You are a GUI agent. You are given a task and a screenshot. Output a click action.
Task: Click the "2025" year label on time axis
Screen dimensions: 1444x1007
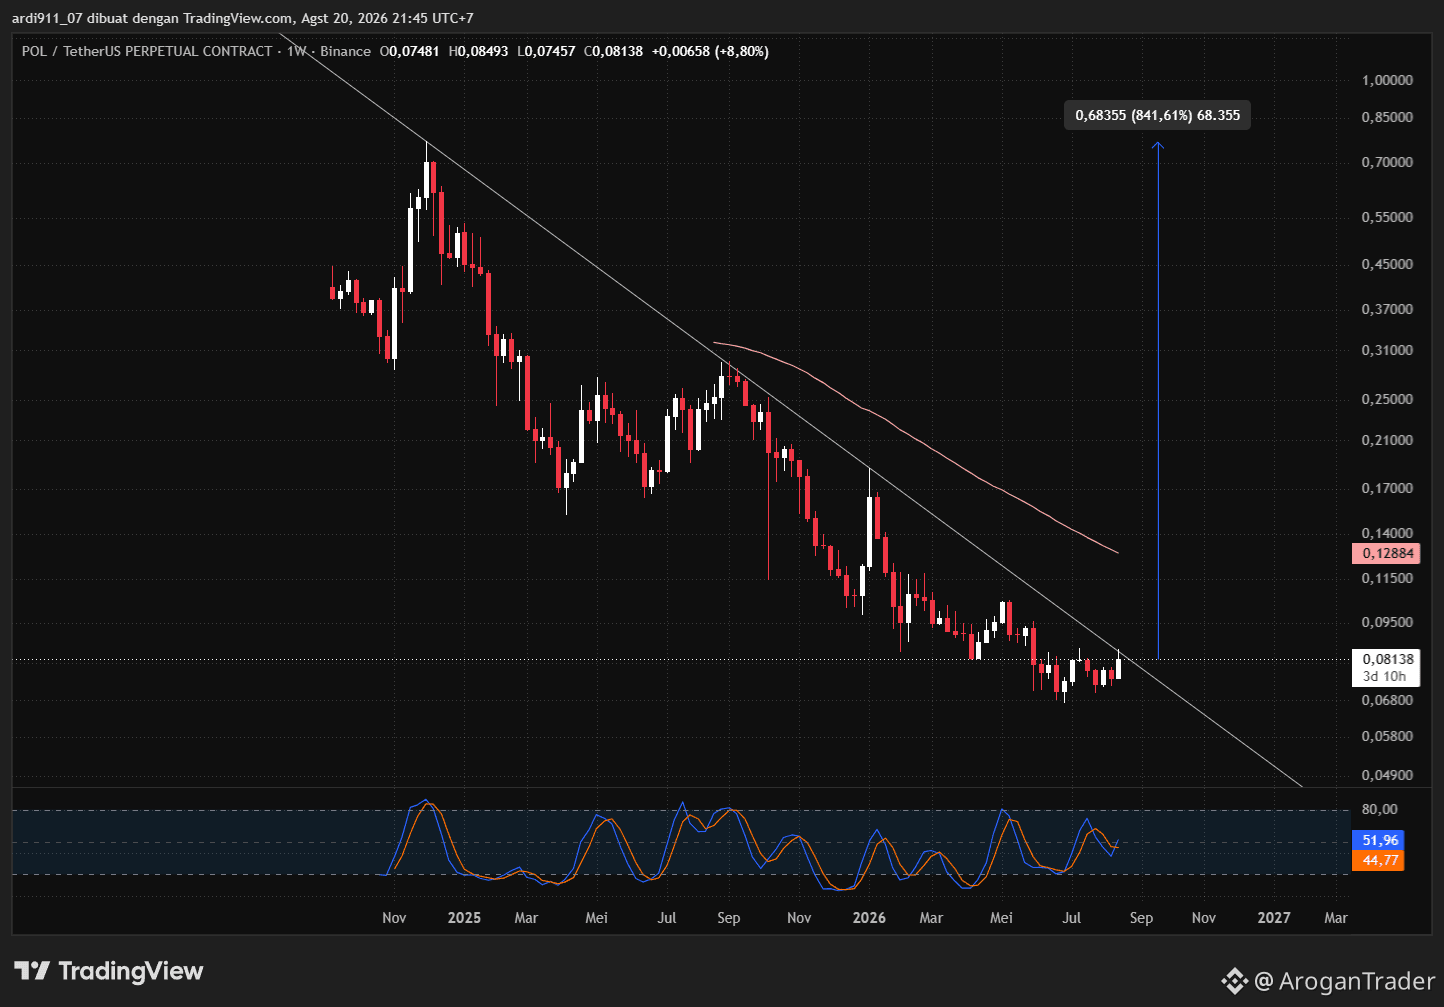[x=464, y=918]
